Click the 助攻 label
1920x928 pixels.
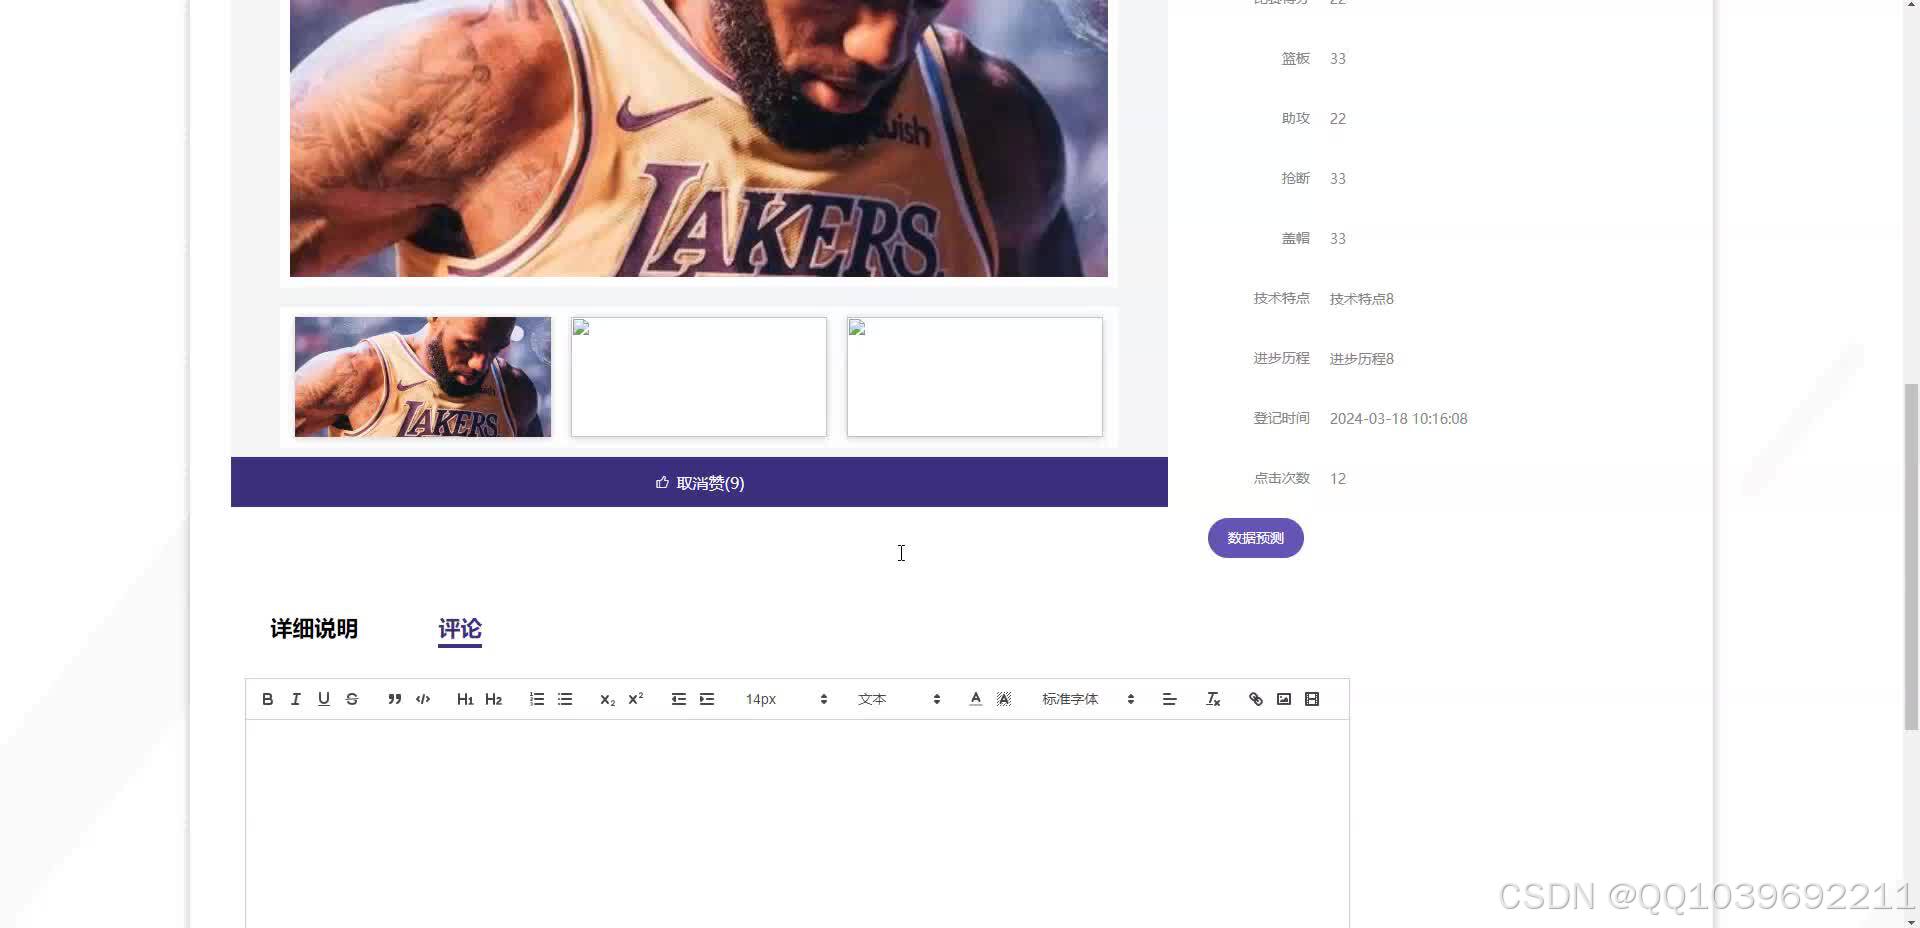point(1295,119)
